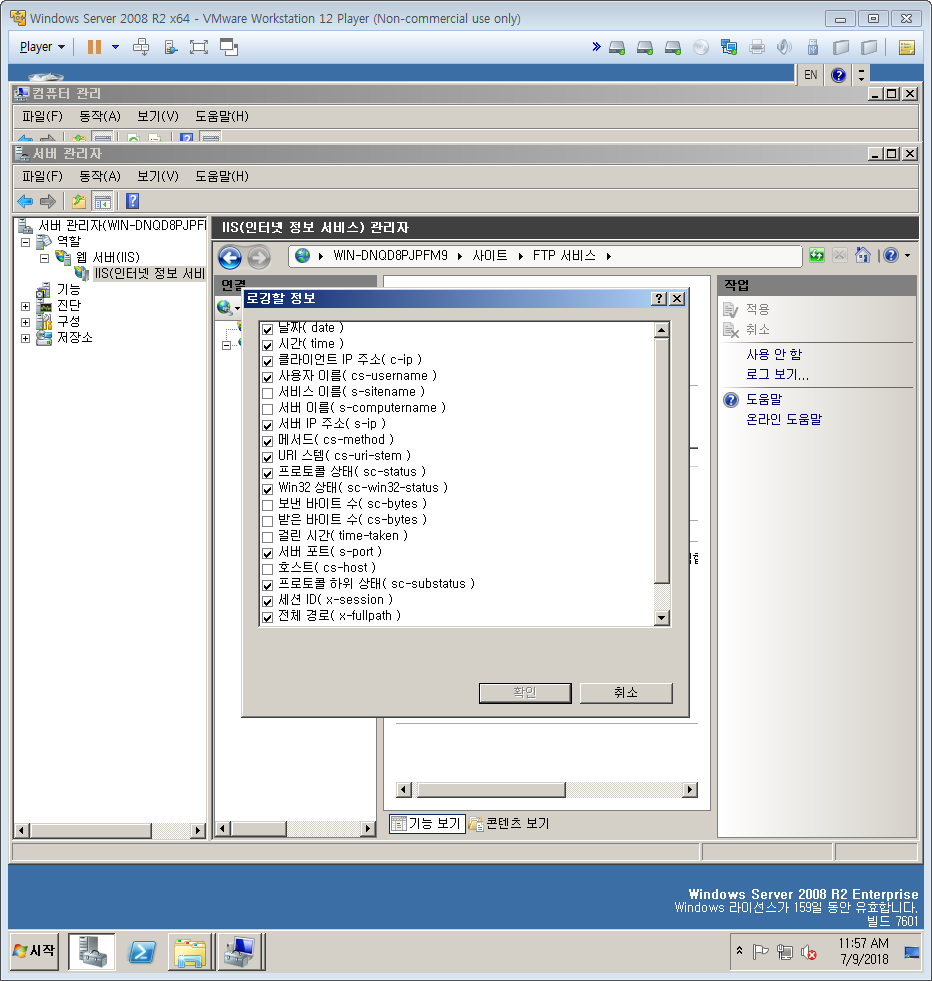Click 사용 안 함 link in 작업 pane

[774, 355]
